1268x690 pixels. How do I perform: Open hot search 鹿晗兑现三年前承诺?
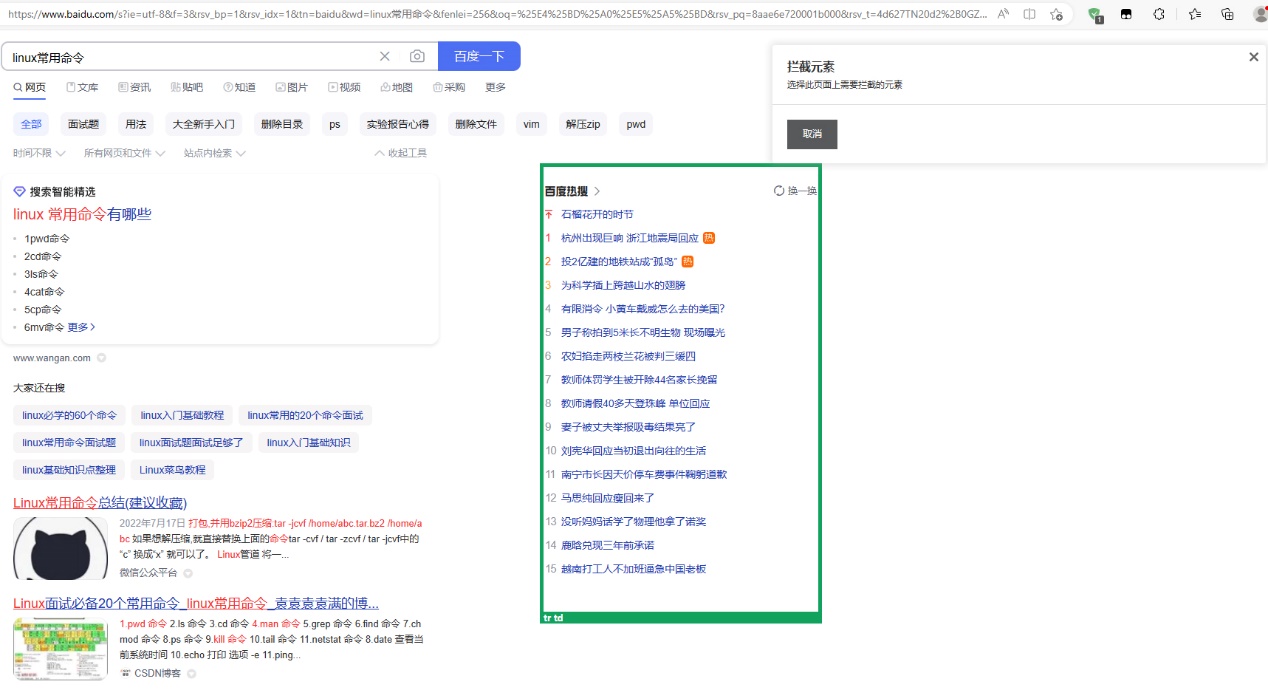pyautogui.click(x=608, y=545)
